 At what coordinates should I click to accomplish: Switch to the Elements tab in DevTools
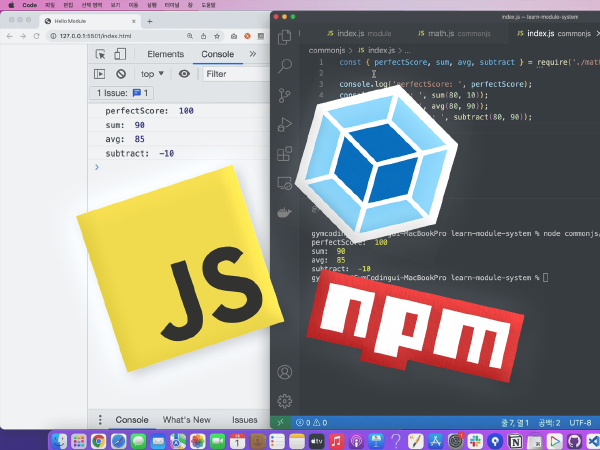pos(165,54)
